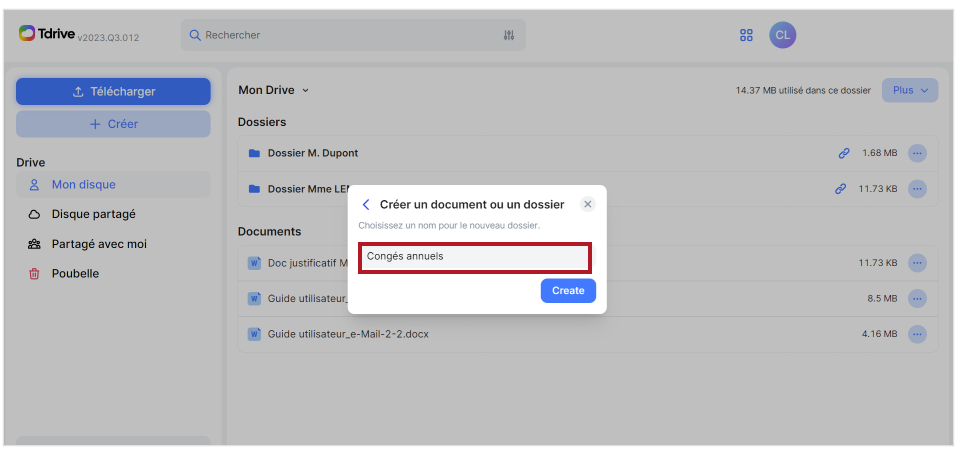Click folder icon of Dossier M. Dupont
963x463 pixels.
pos(254,153)
